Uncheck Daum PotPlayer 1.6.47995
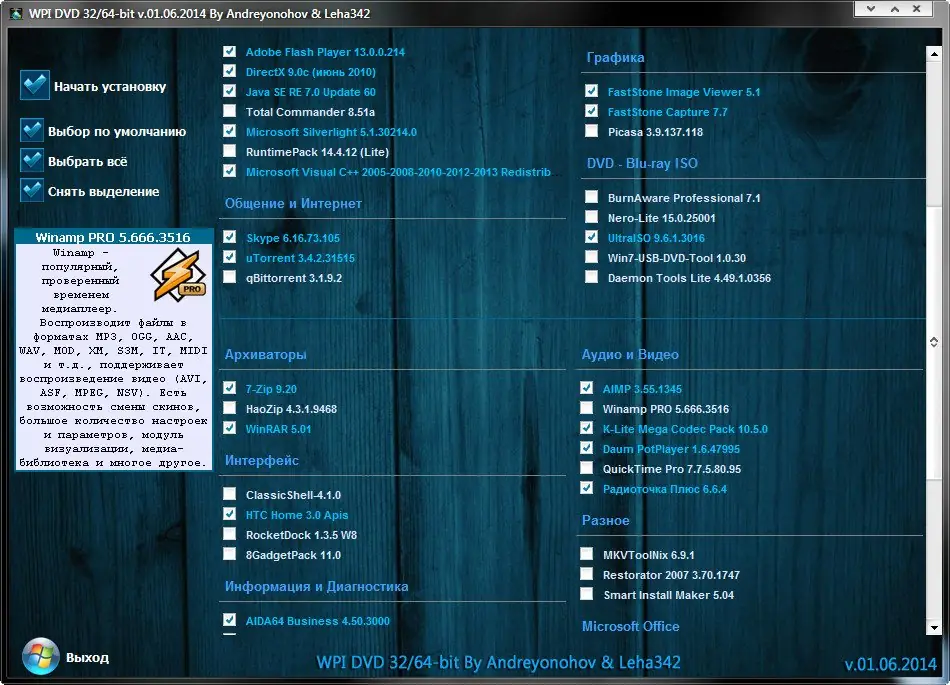Image resolution: width=950 pixels, height=685 pixels. click(586, 448)
